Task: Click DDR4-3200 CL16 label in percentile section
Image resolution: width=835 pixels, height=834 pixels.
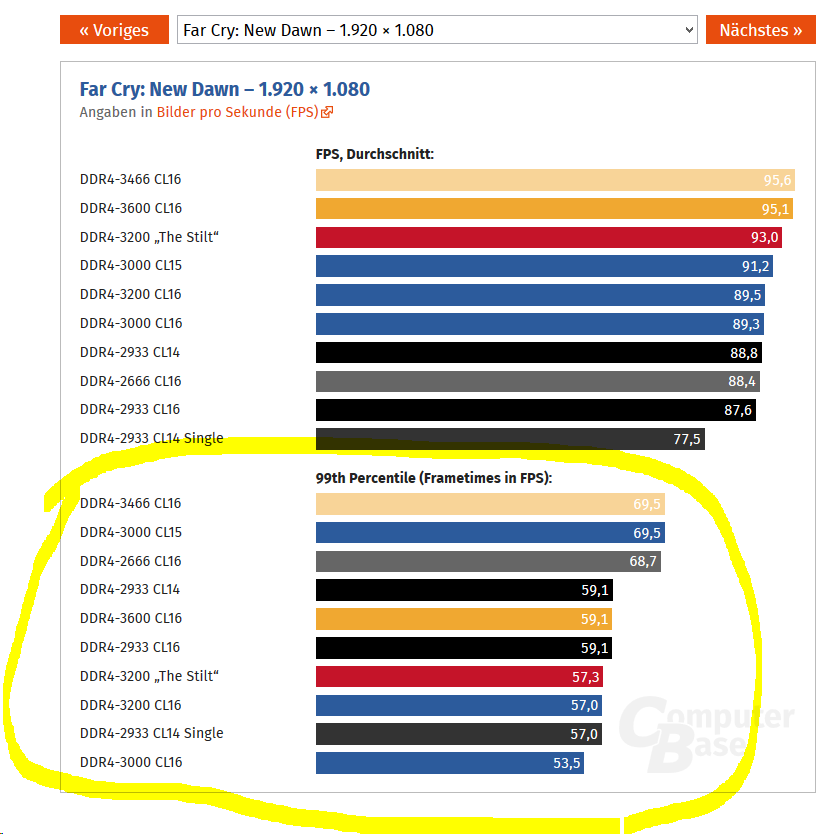Action: coord(130,705)
